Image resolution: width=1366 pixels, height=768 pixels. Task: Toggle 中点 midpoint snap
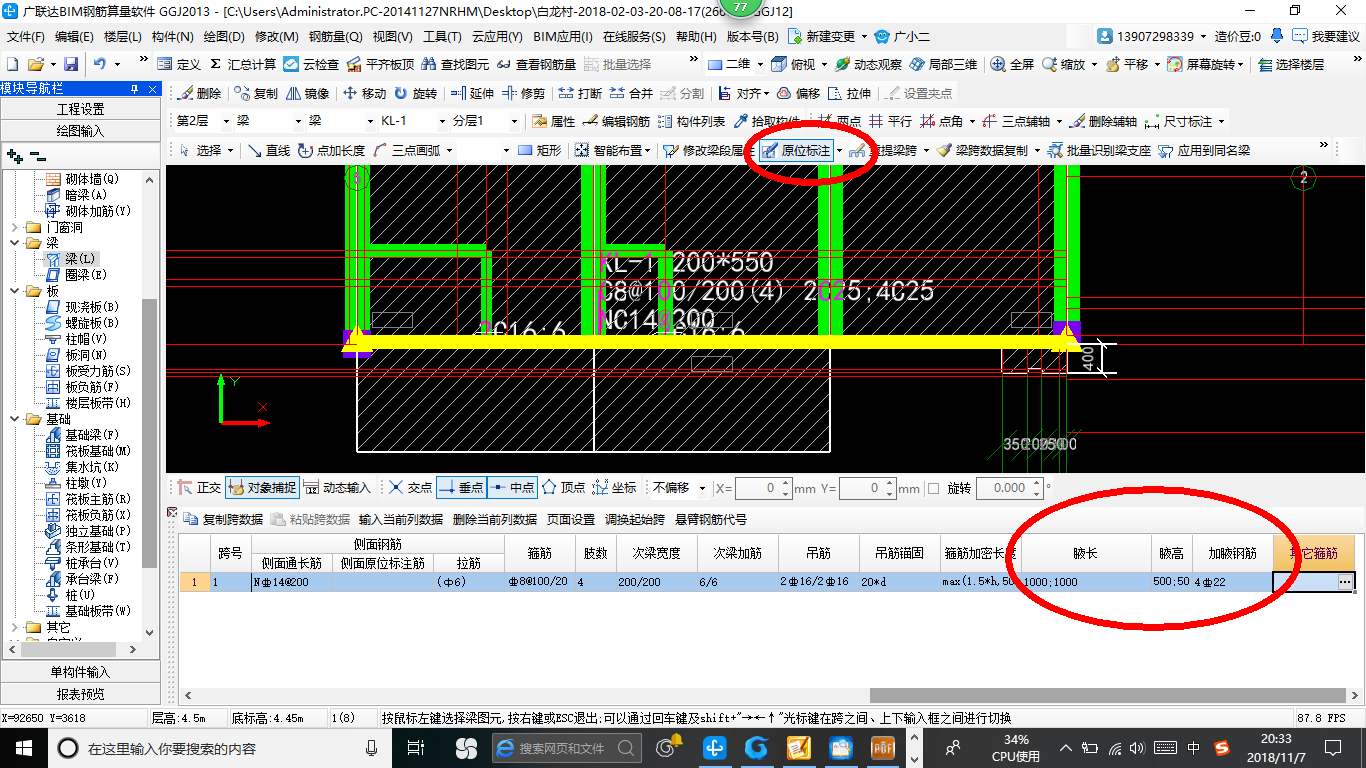tap(513, 488)
